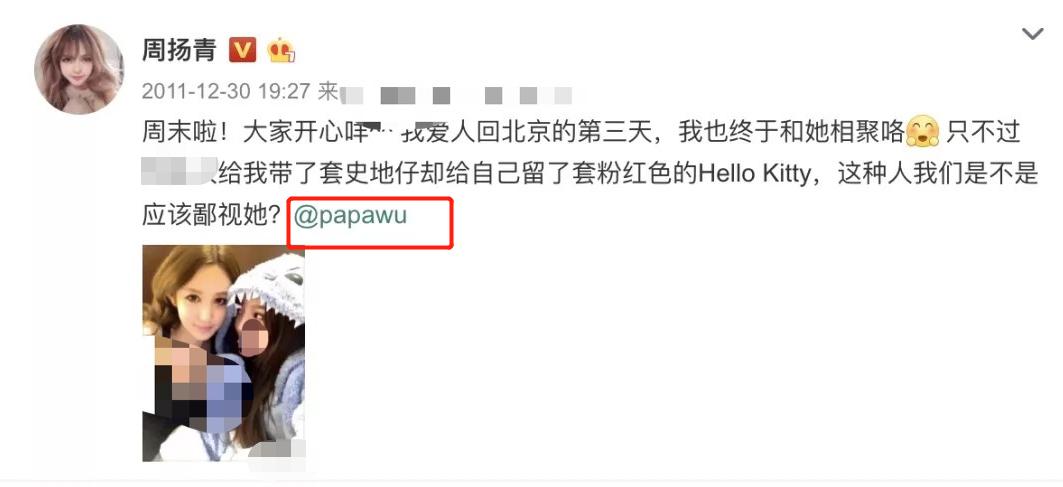The height and width of the screenshot is (487, 1063).
Task: Click the 周扬青 username link
Action: (x=179, y=50)
